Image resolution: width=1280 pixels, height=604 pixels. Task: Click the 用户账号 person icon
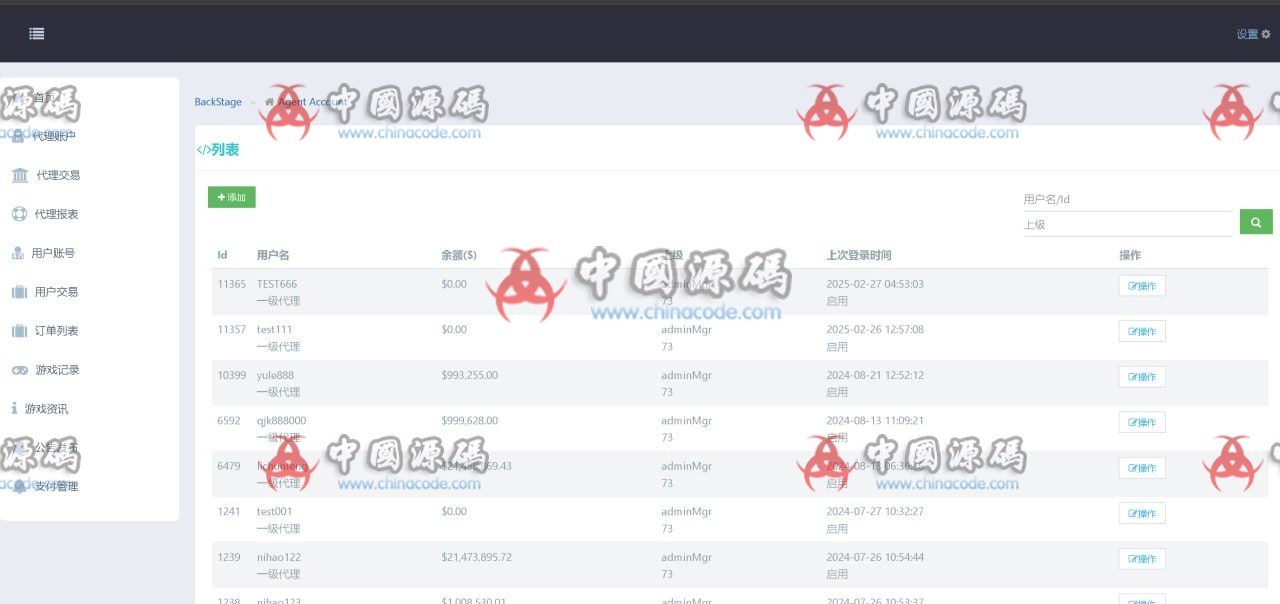pyautogui.click(x=18, y=253)
